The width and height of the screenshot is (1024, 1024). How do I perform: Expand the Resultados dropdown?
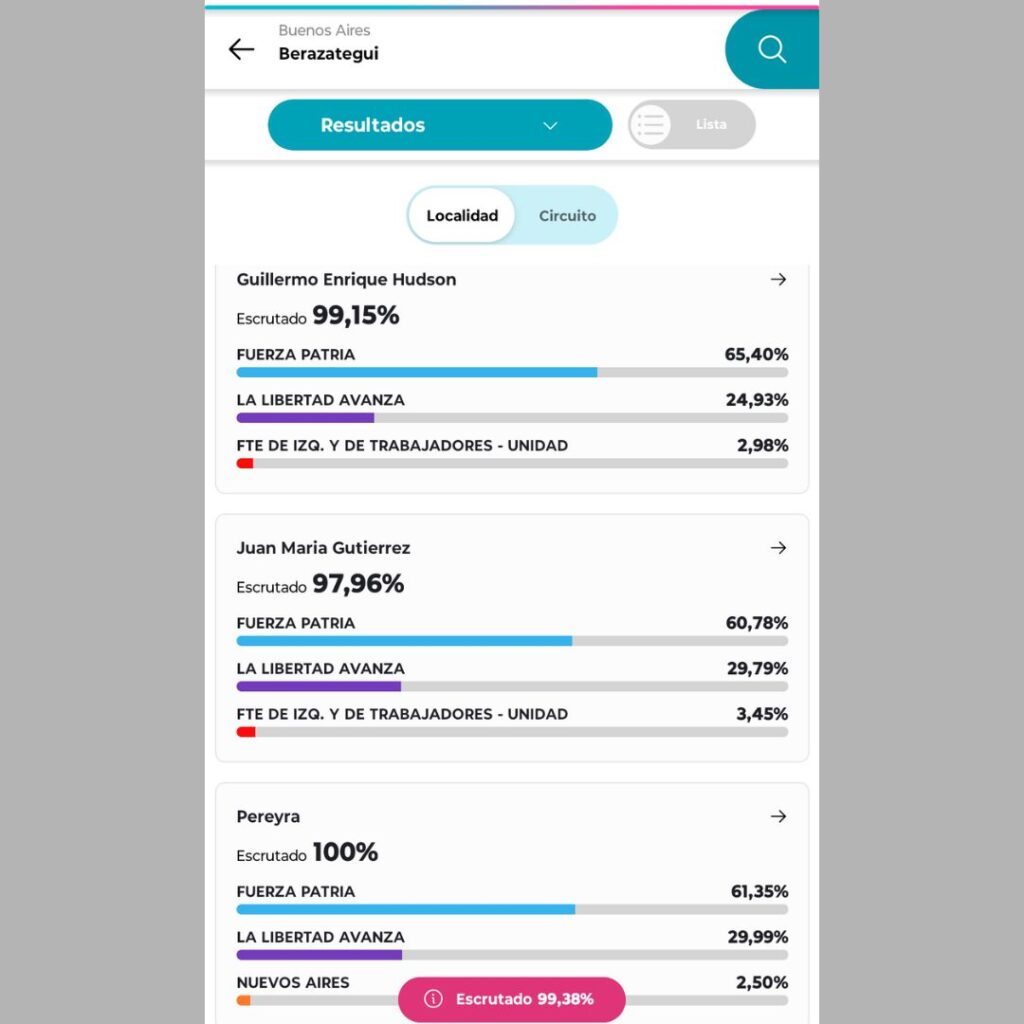point(439,125)
